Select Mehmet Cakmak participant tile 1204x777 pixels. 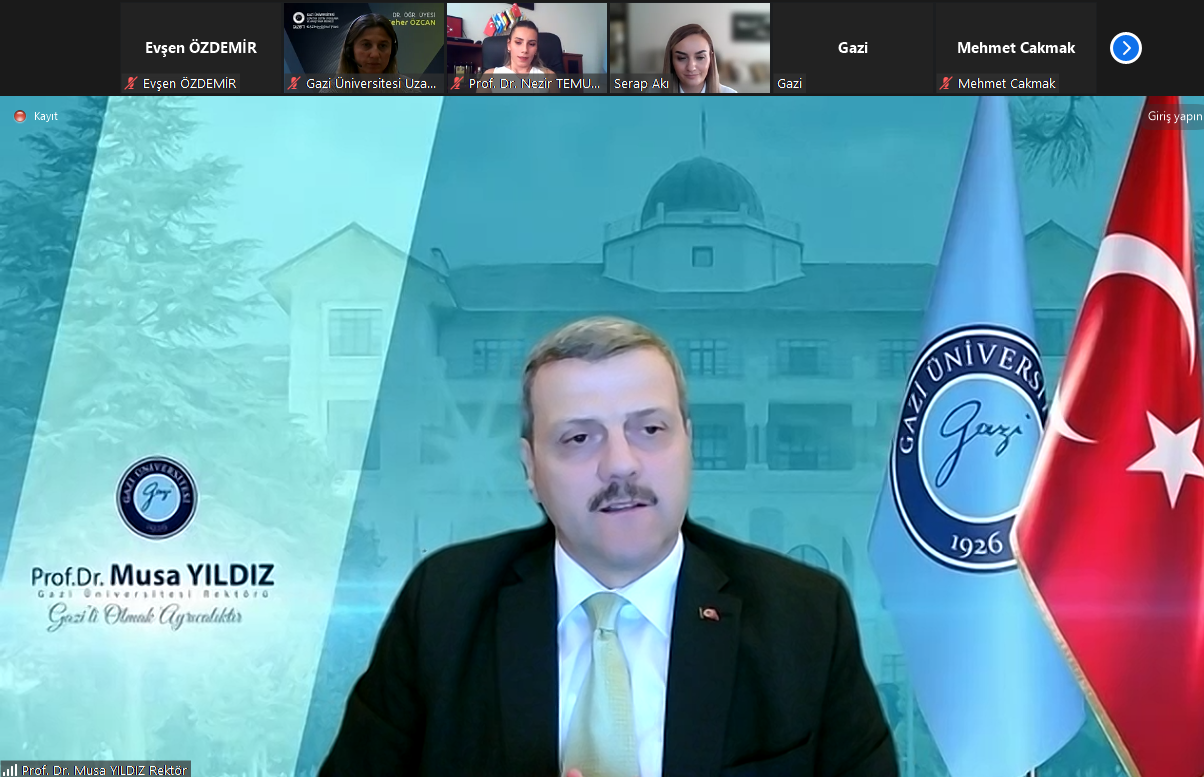(1016, 48)
